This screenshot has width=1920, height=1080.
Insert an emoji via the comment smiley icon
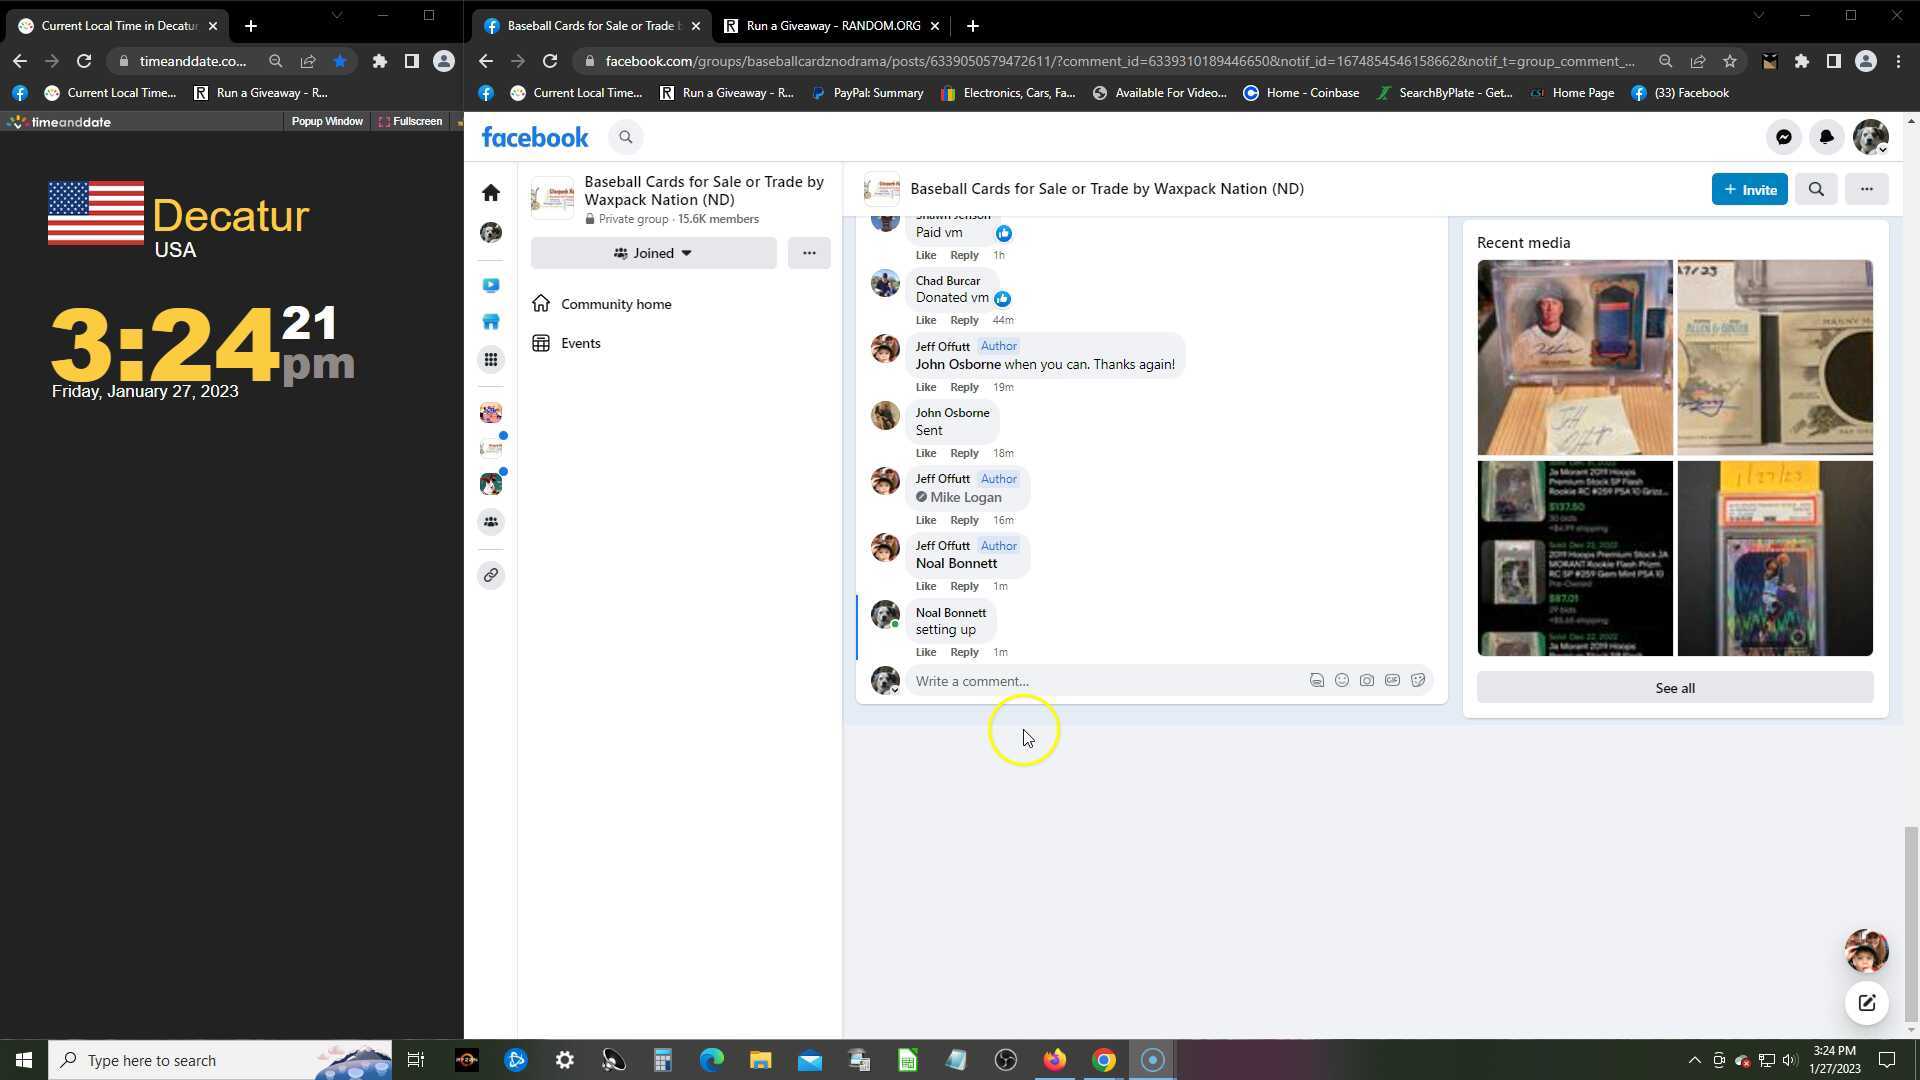1341,680
